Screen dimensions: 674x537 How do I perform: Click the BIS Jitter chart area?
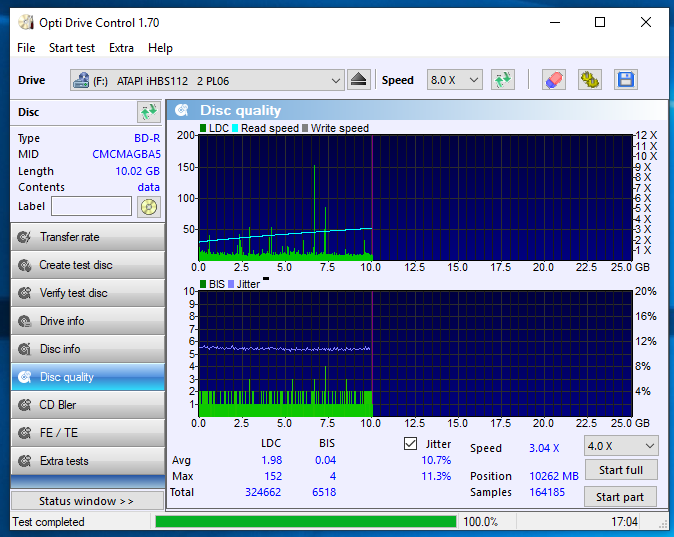coord(415,353)
